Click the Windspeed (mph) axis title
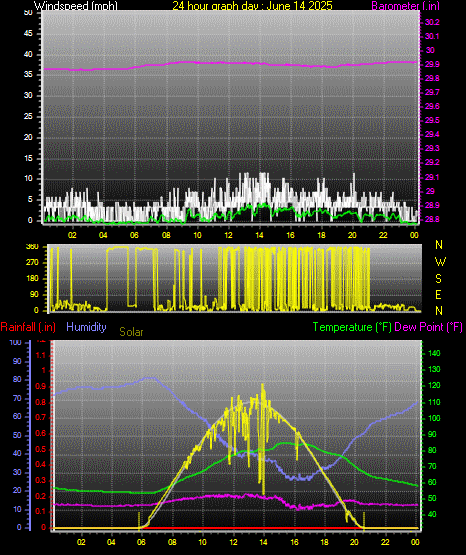The height and width of the screenshot is (555, 466). (x=75, y=6)
